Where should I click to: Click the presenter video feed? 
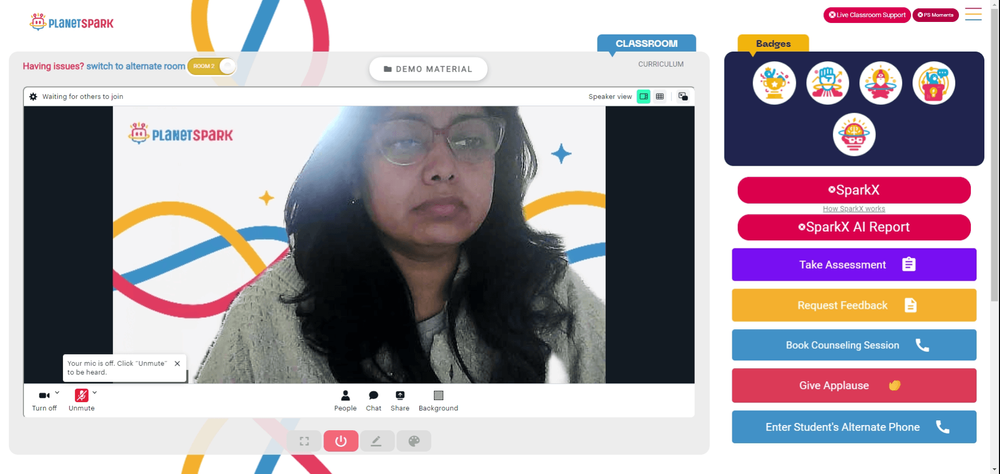click(x=359, y=244)
